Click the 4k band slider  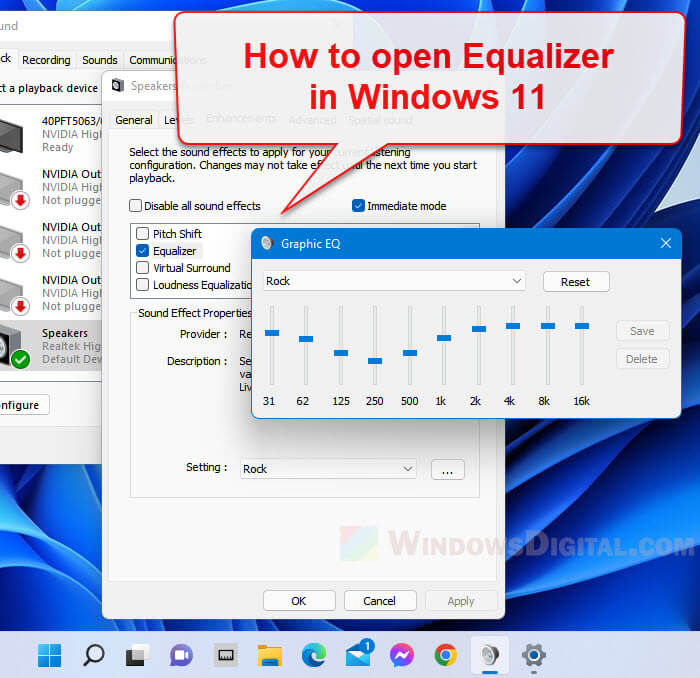[513, 326]
